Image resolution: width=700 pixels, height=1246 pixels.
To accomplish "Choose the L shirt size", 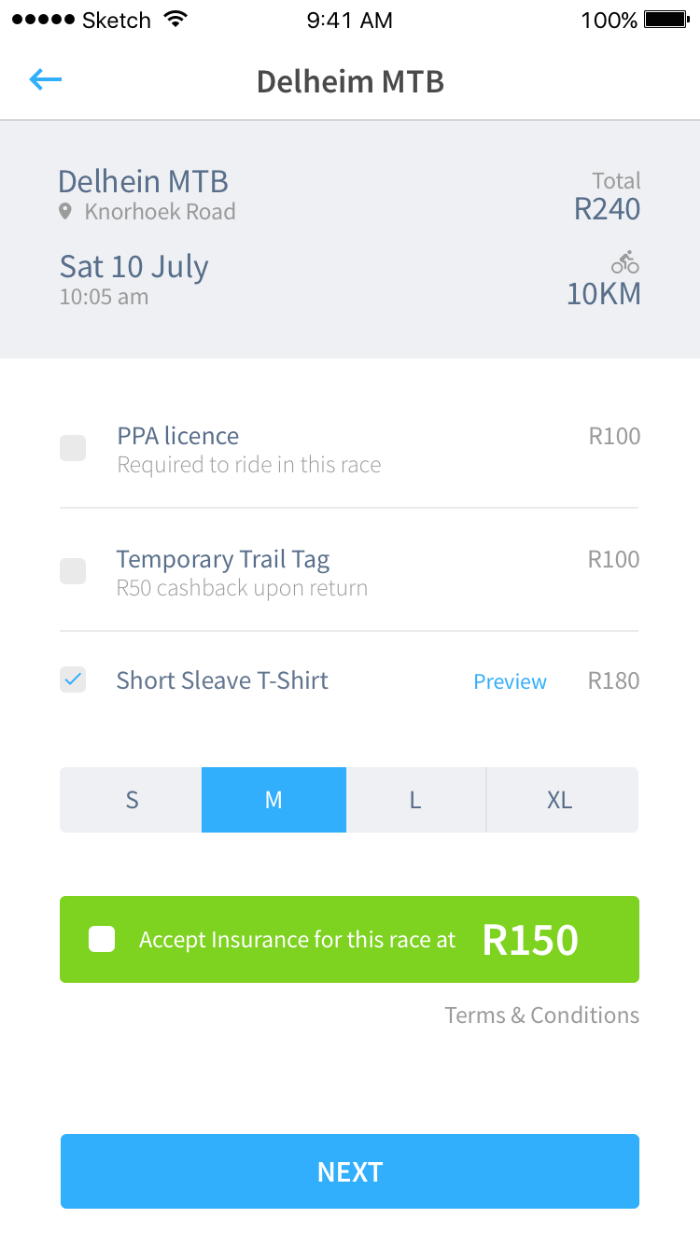I will 415,800.
